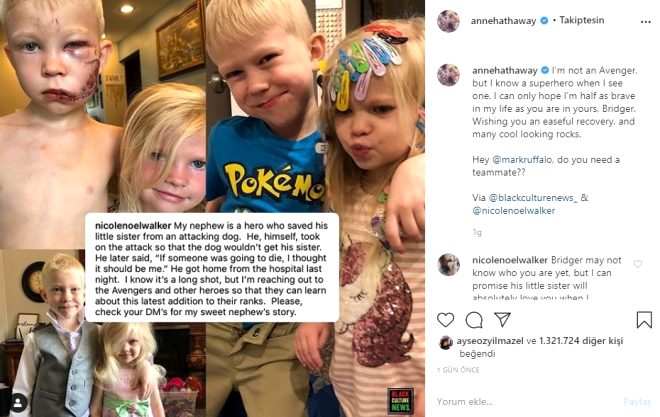Open the three-dot more options menu

[x=646, y=22]
